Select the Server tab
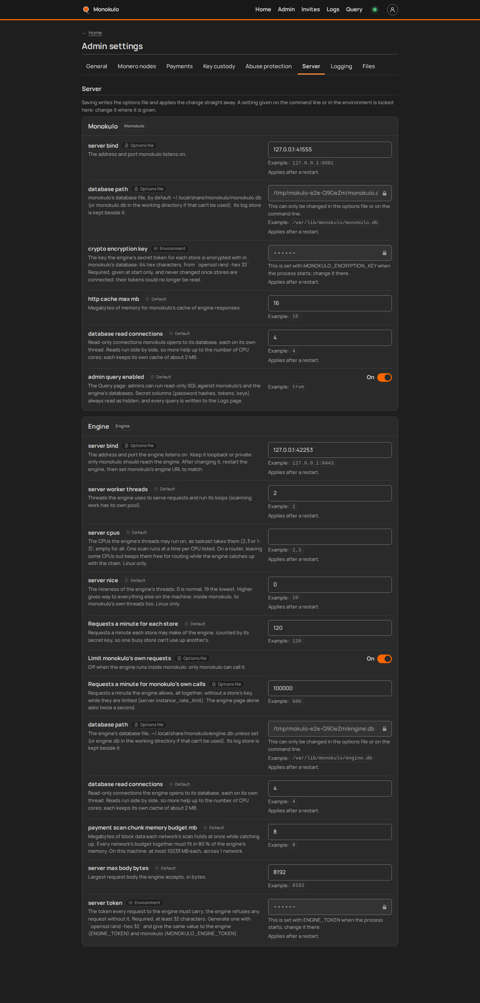This screenshot has height=1003, width=480. coord(311,67)
